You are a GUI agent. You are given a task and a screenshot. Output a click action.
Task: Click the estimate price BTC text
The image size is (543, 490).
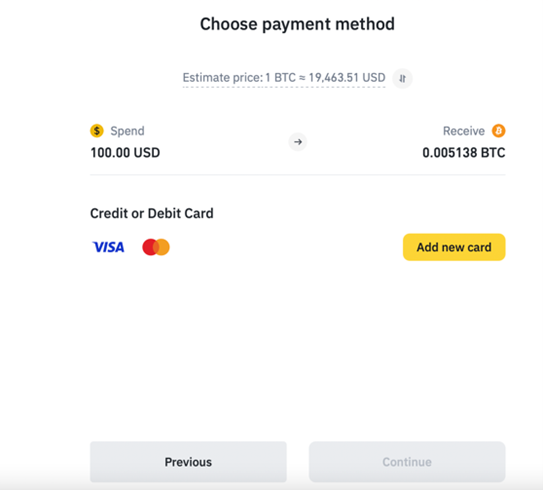click(284, 78)
